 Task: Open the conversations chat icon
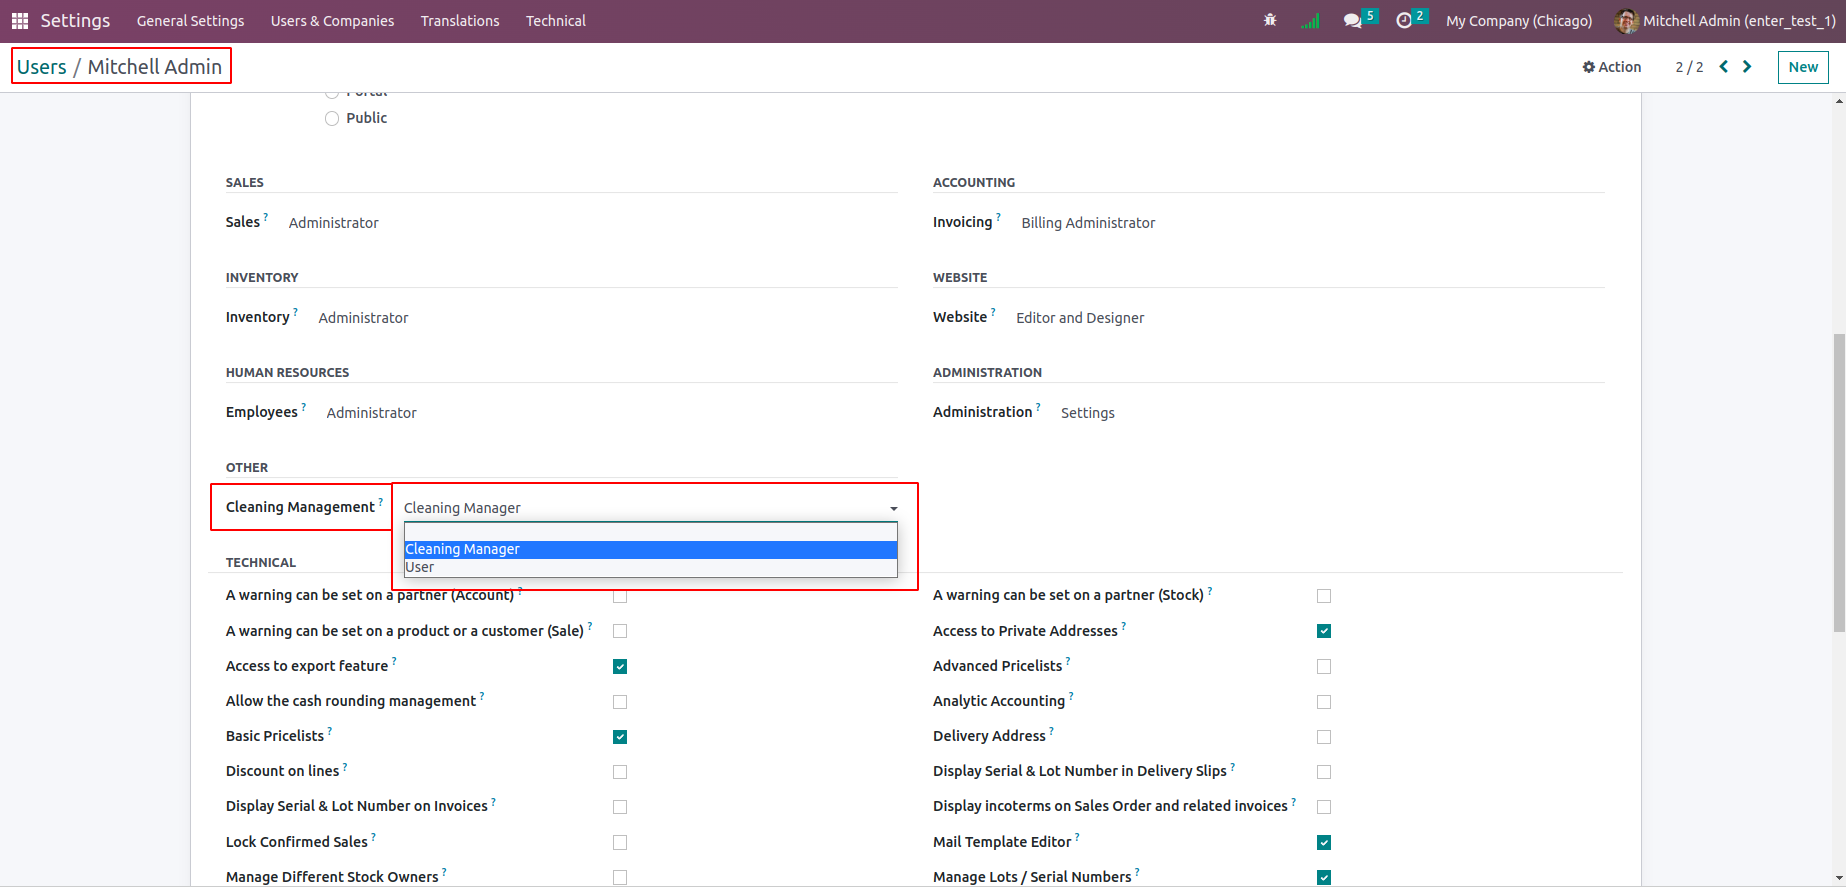[1353, 21]
